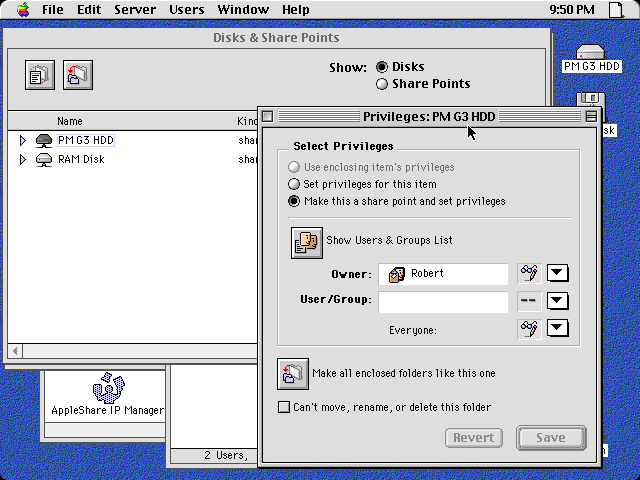Click the Everyone privileges pencil-glasses icon
Viewport: 640px width, 480px height.
pos(529,328)
